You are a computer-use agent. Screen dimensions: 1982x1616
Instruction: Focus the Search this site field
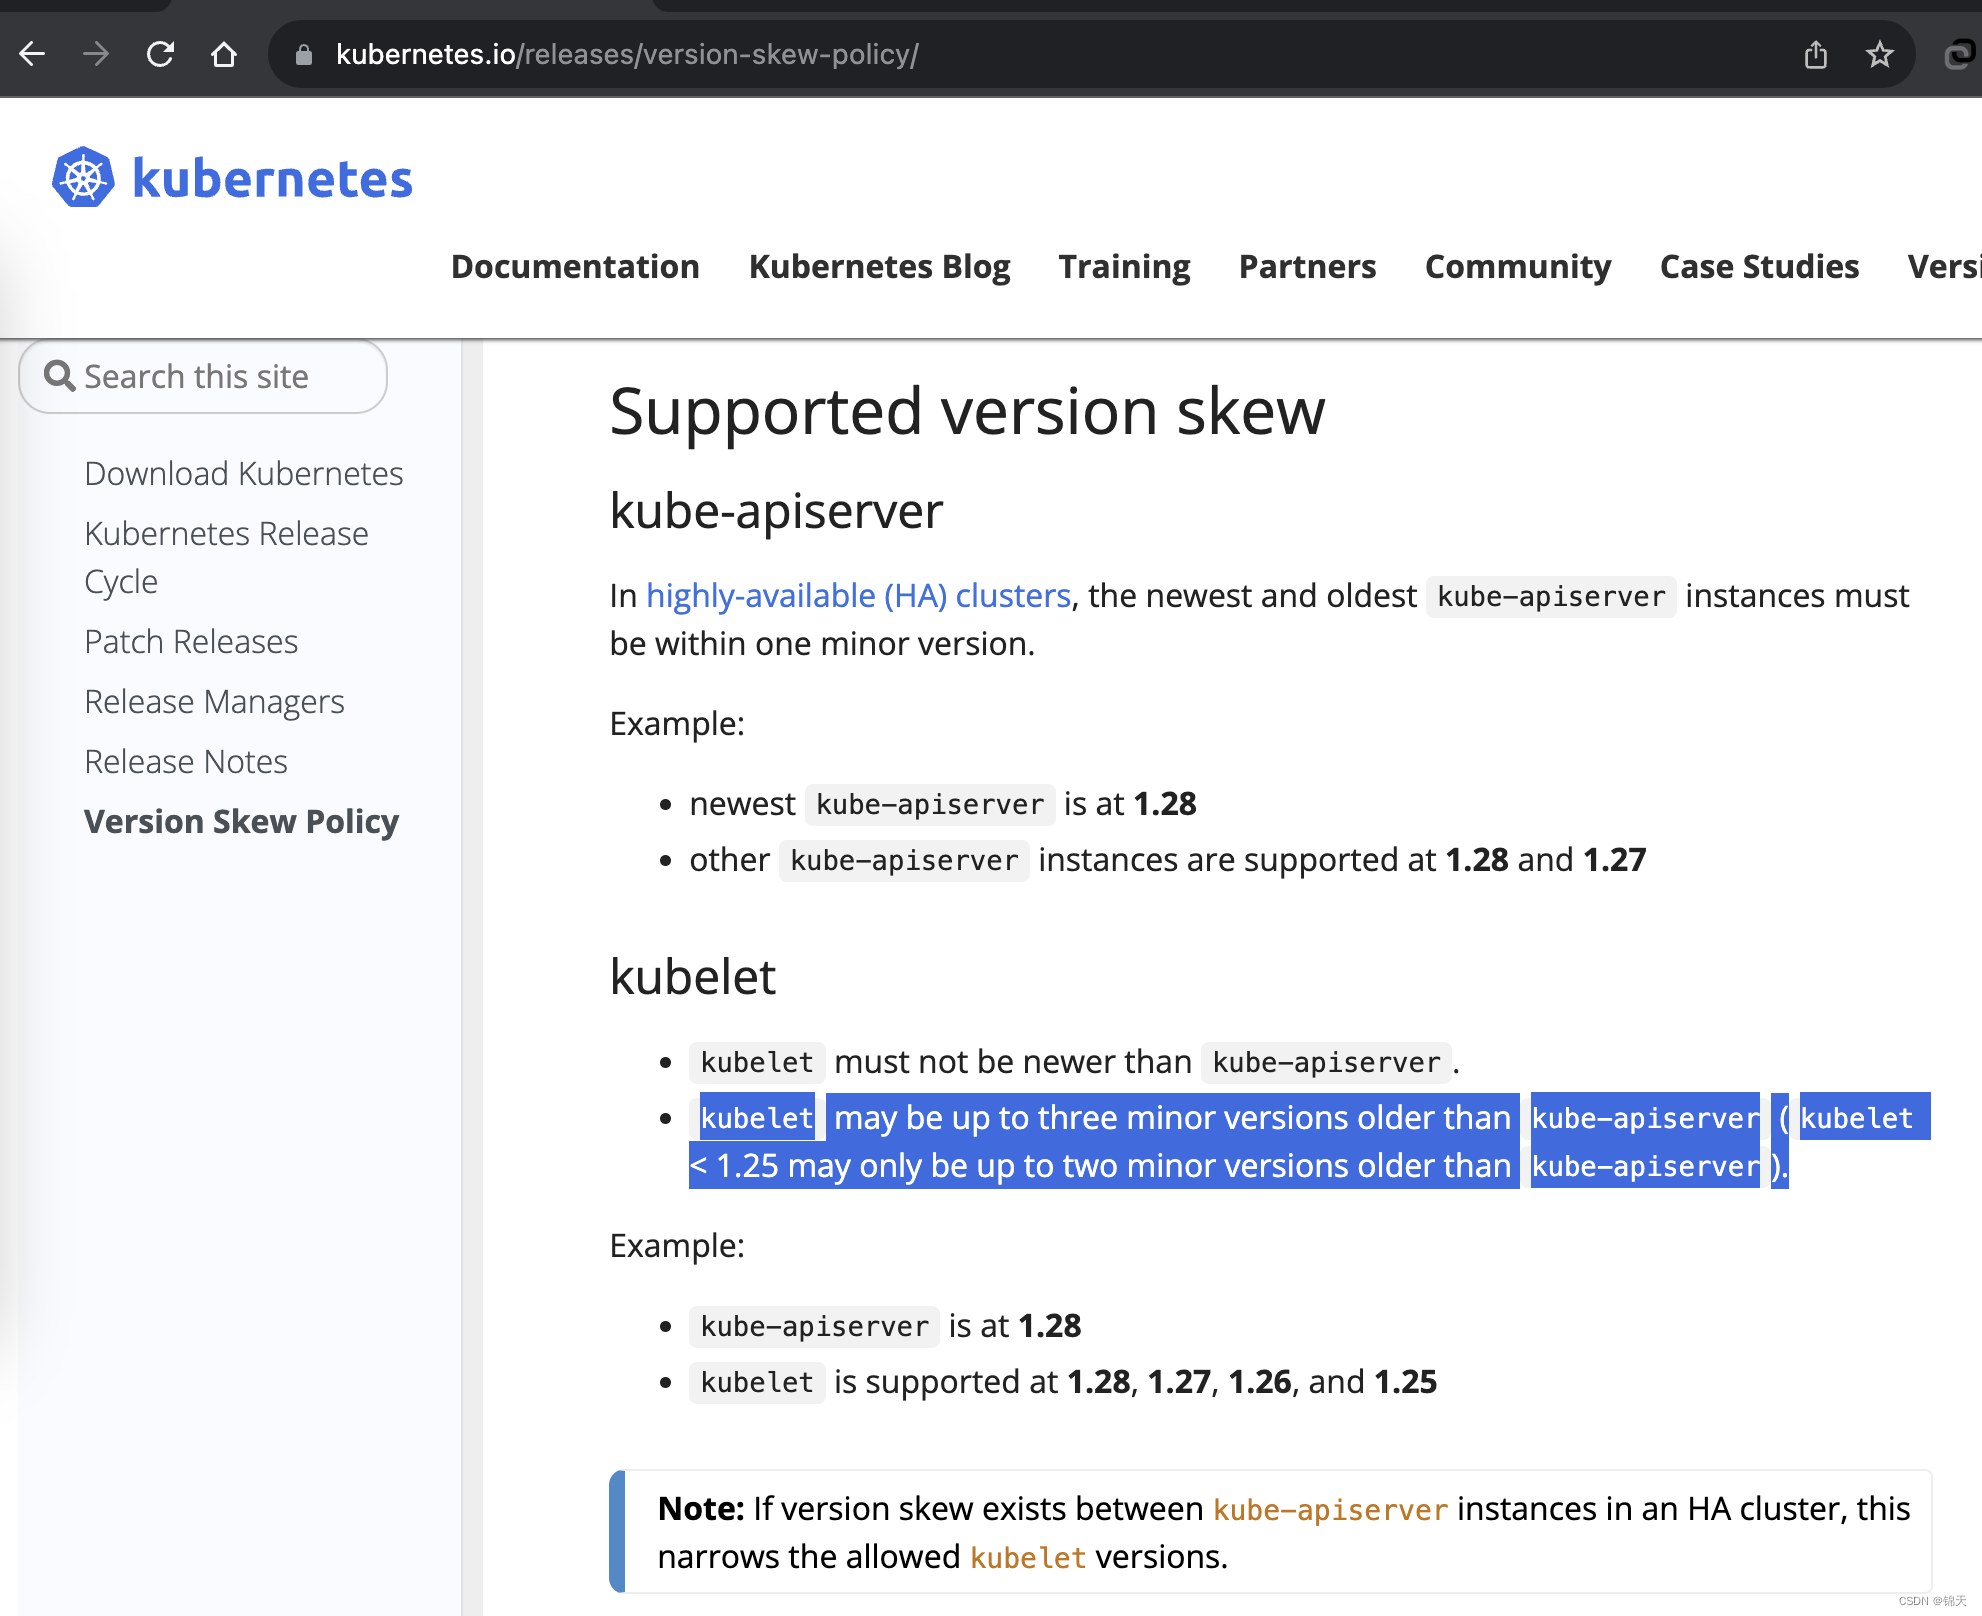pos(203,376)
